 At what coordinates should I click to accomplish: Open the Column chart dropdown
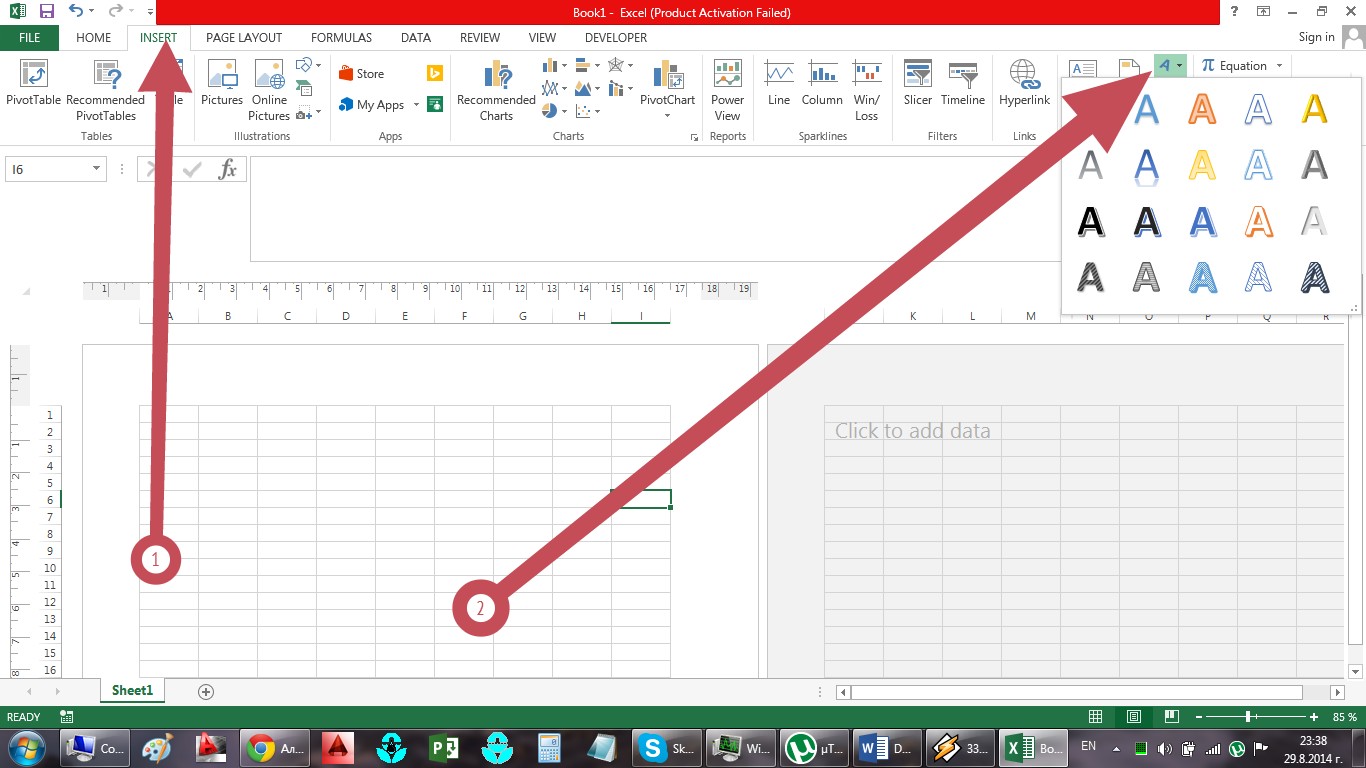(554, 66)
